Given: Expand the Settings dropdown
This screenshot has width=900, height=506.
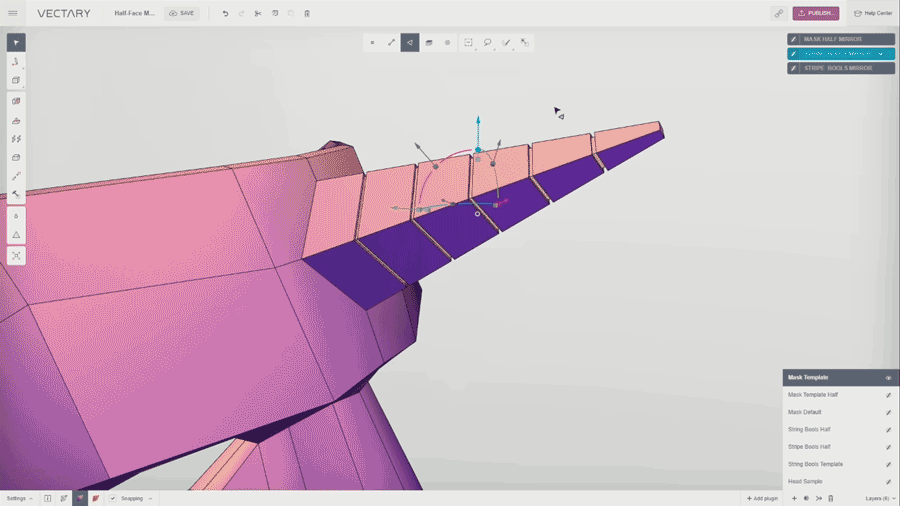Looking at the screenshot, I should (x=19, y=498).
